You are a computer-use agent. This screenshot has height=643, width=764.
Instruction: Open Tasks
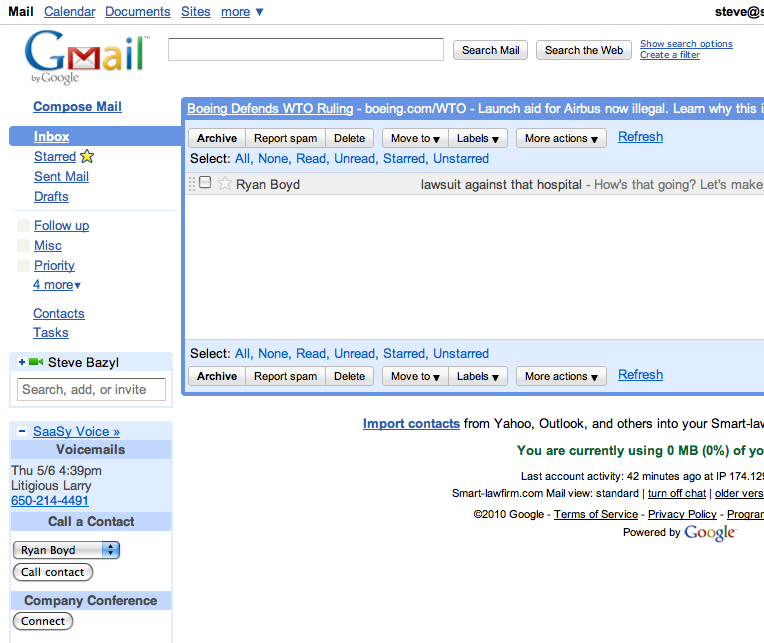pyautogui.click(x=51, y=333)
